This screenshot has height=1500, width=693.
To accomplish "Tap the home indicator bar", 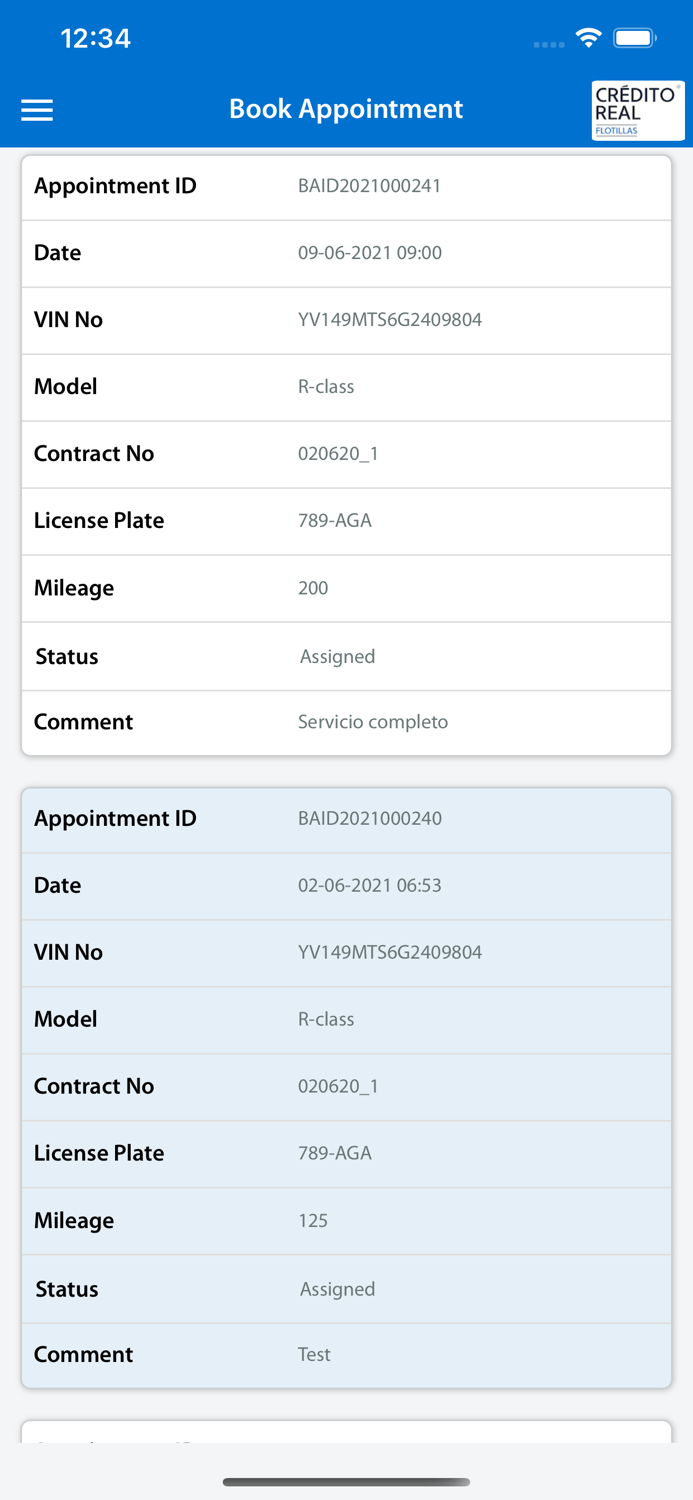I will [x=346, y=1482].
